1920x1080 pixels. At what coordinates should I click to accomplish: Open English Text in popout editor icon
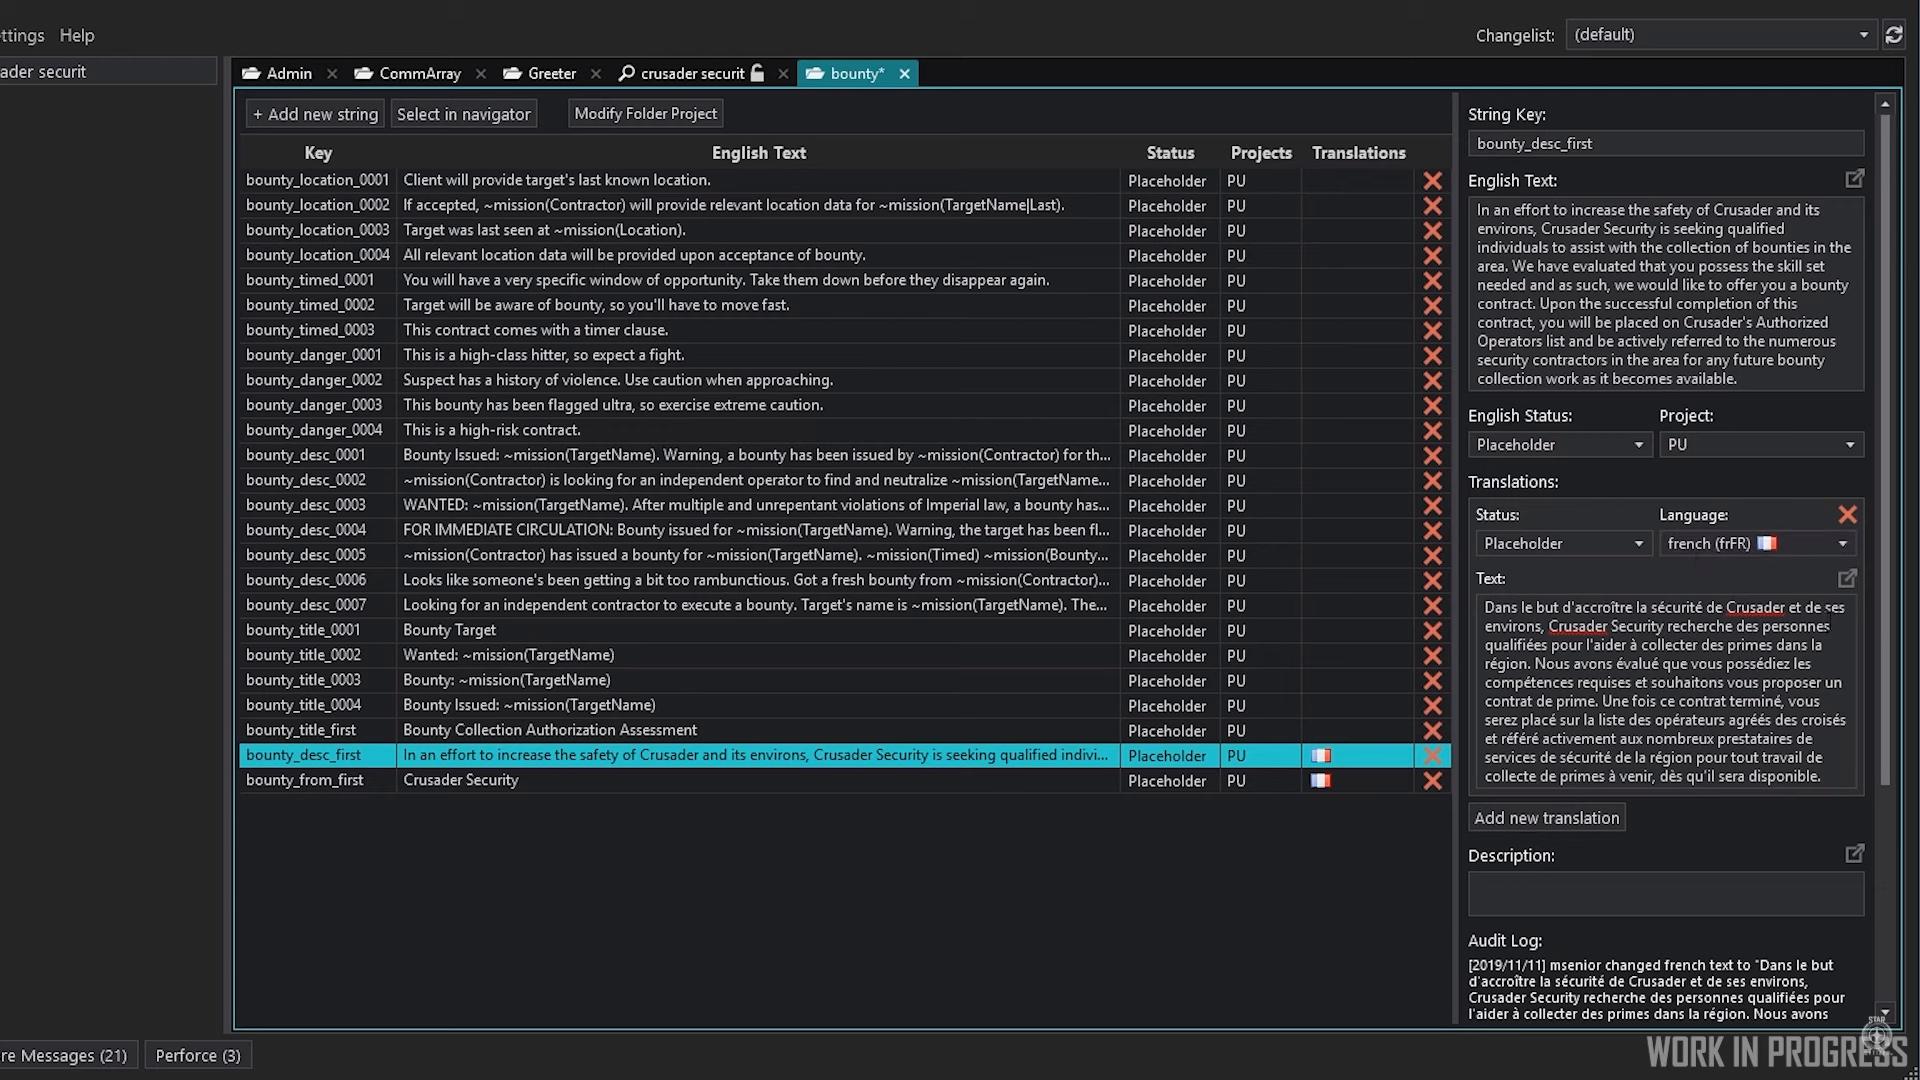pos(1854,179)
